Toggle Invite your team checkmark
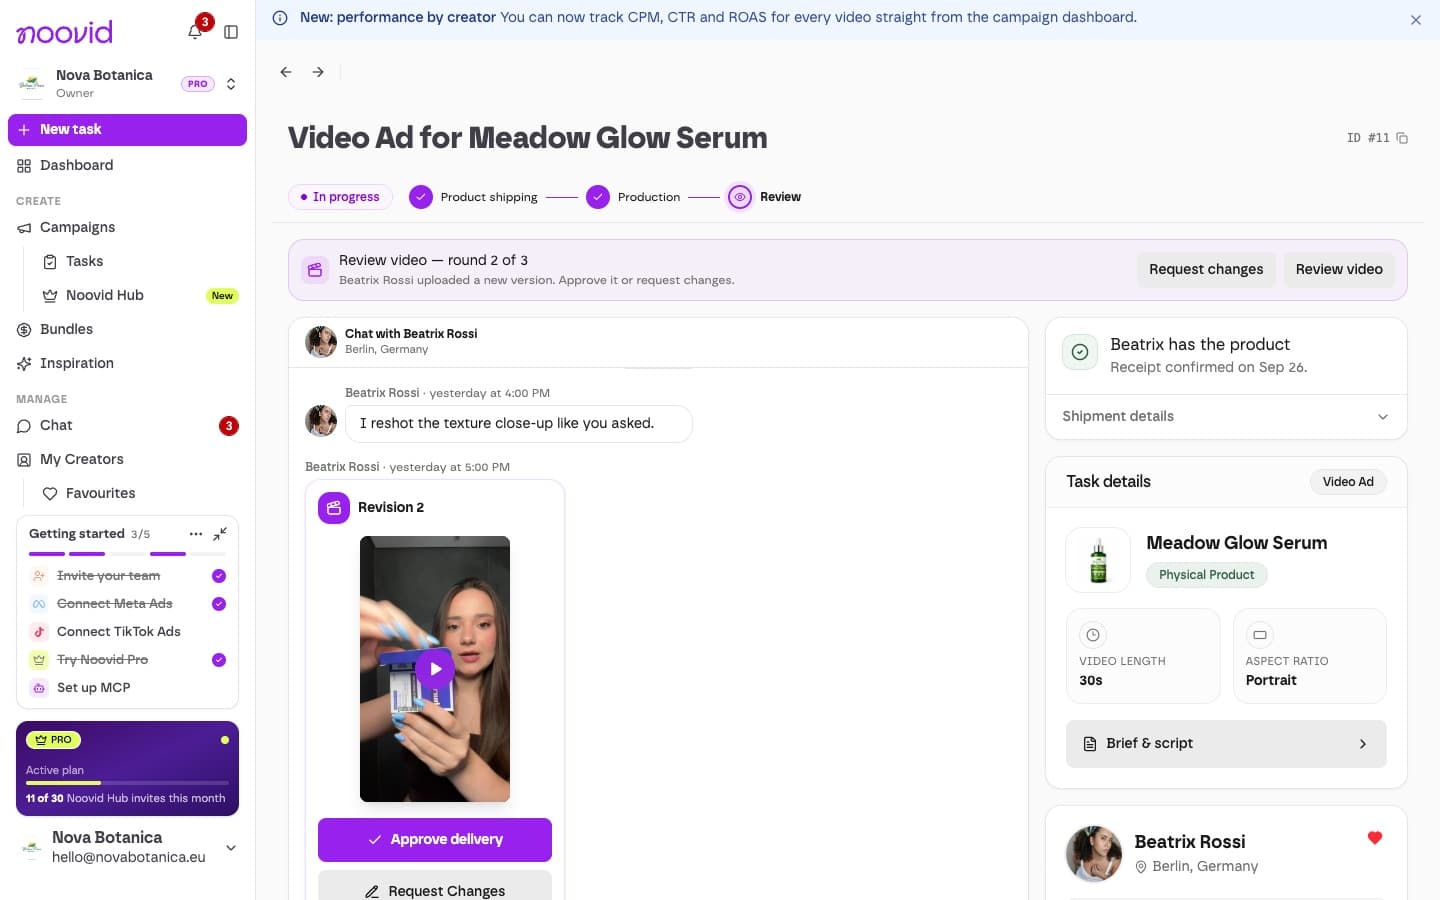 pos(219,576)
